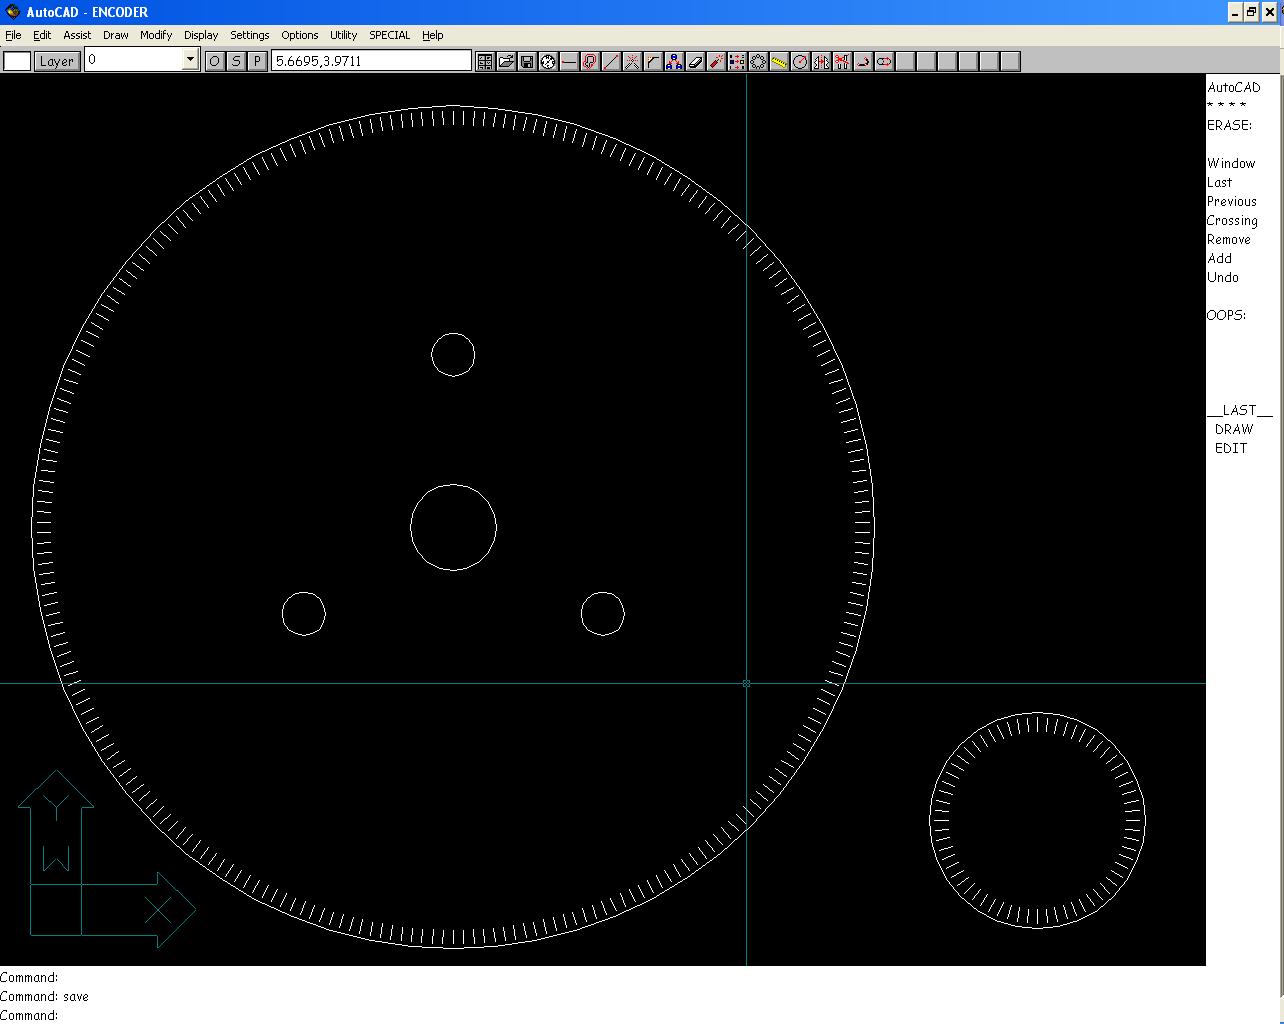Open the Draw menu

coord(116,35)
